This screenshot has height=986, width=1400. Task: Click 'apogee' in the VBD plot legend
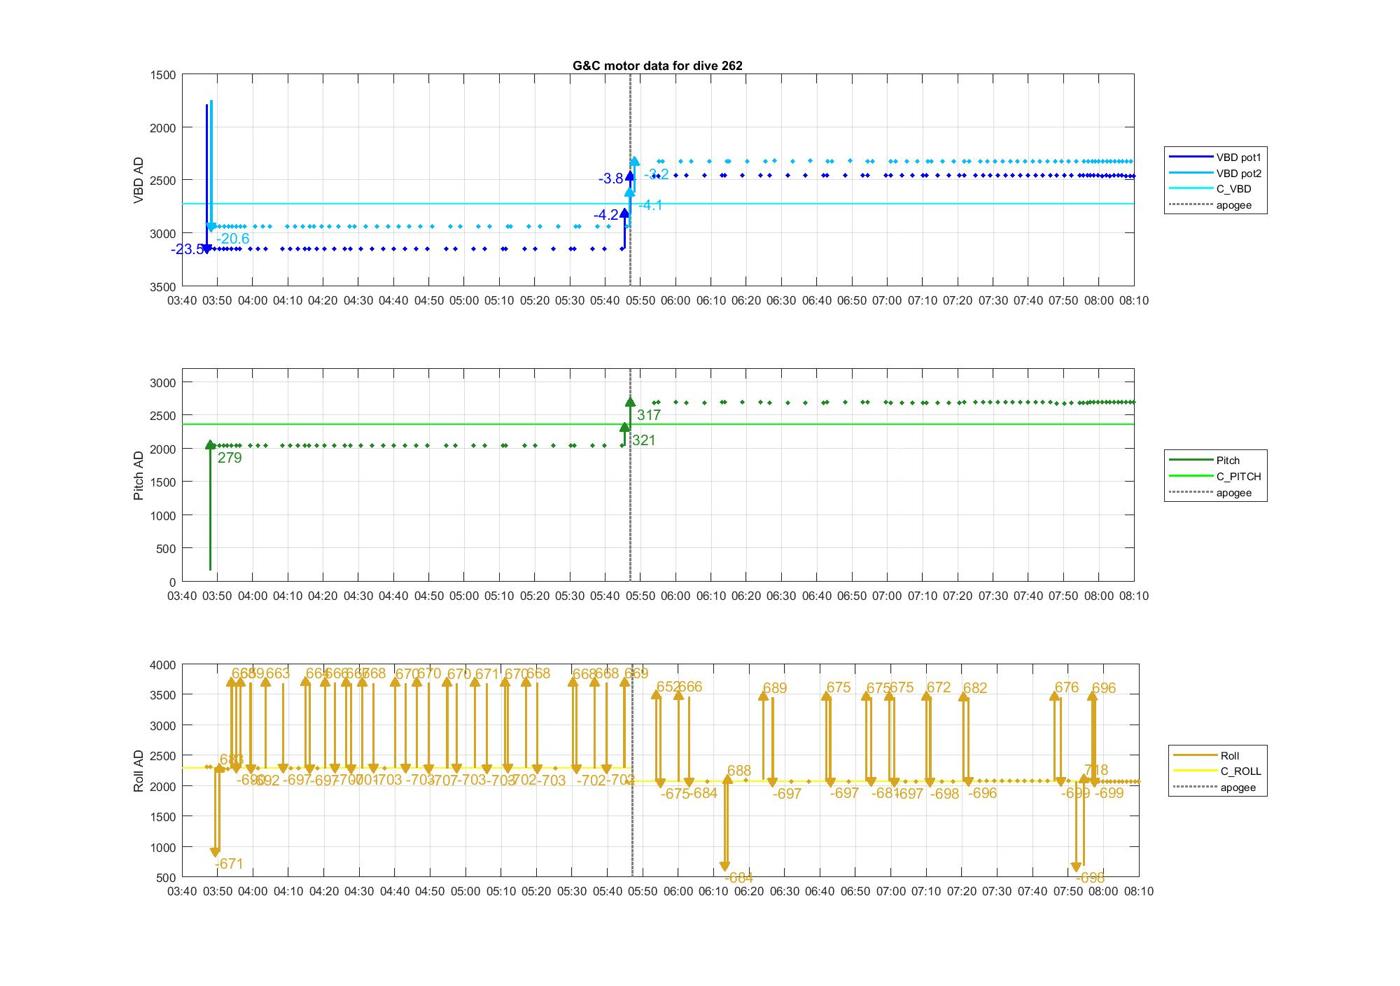(1233, 205)
